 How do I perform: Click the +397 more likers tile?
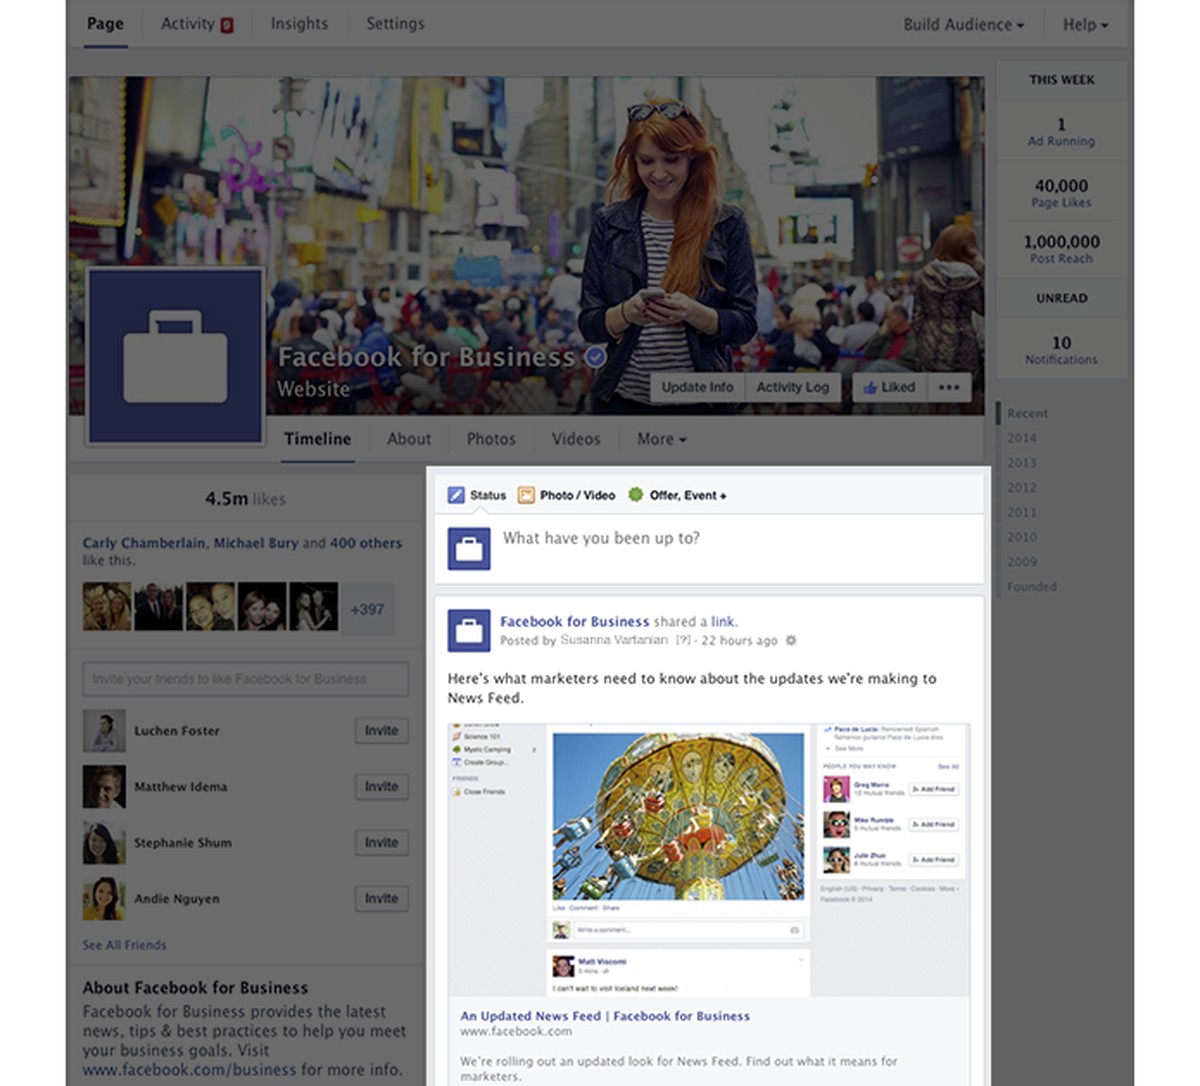point(367,609)
